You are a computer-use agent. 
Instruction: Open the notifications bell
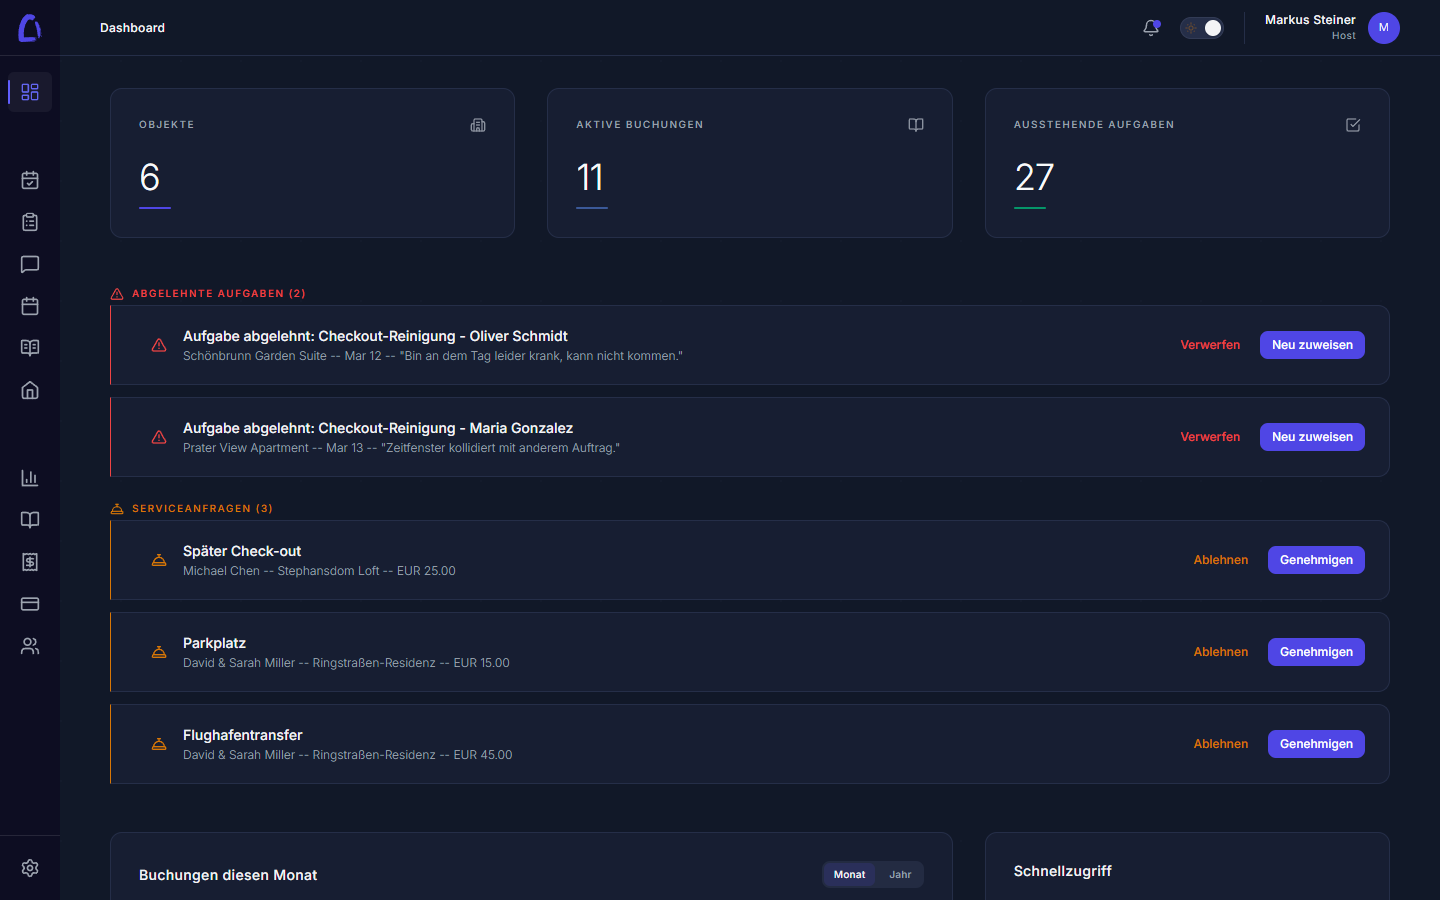tap(1150, 28)
